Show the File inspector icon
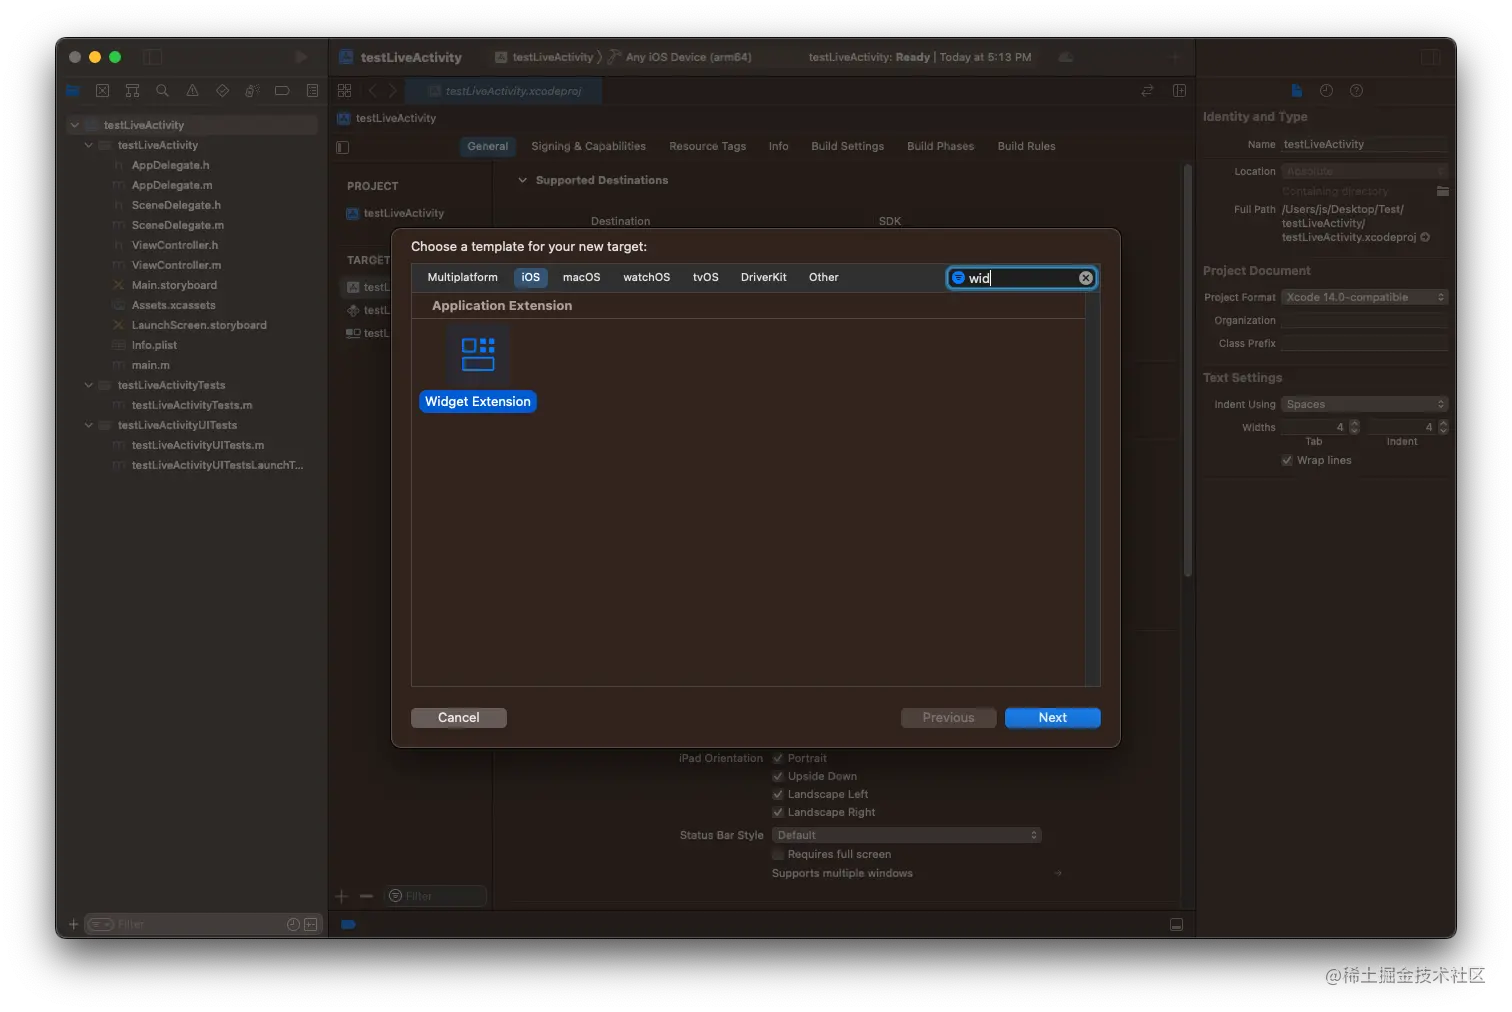 click(x=1297, y=91)
